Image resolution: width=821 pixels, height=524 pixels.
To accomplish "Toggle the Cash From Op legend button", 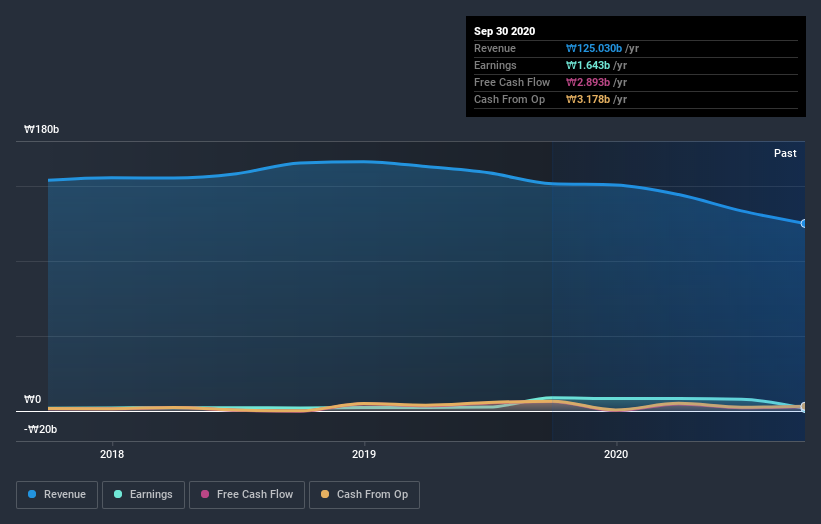I will tap(364, 495).
